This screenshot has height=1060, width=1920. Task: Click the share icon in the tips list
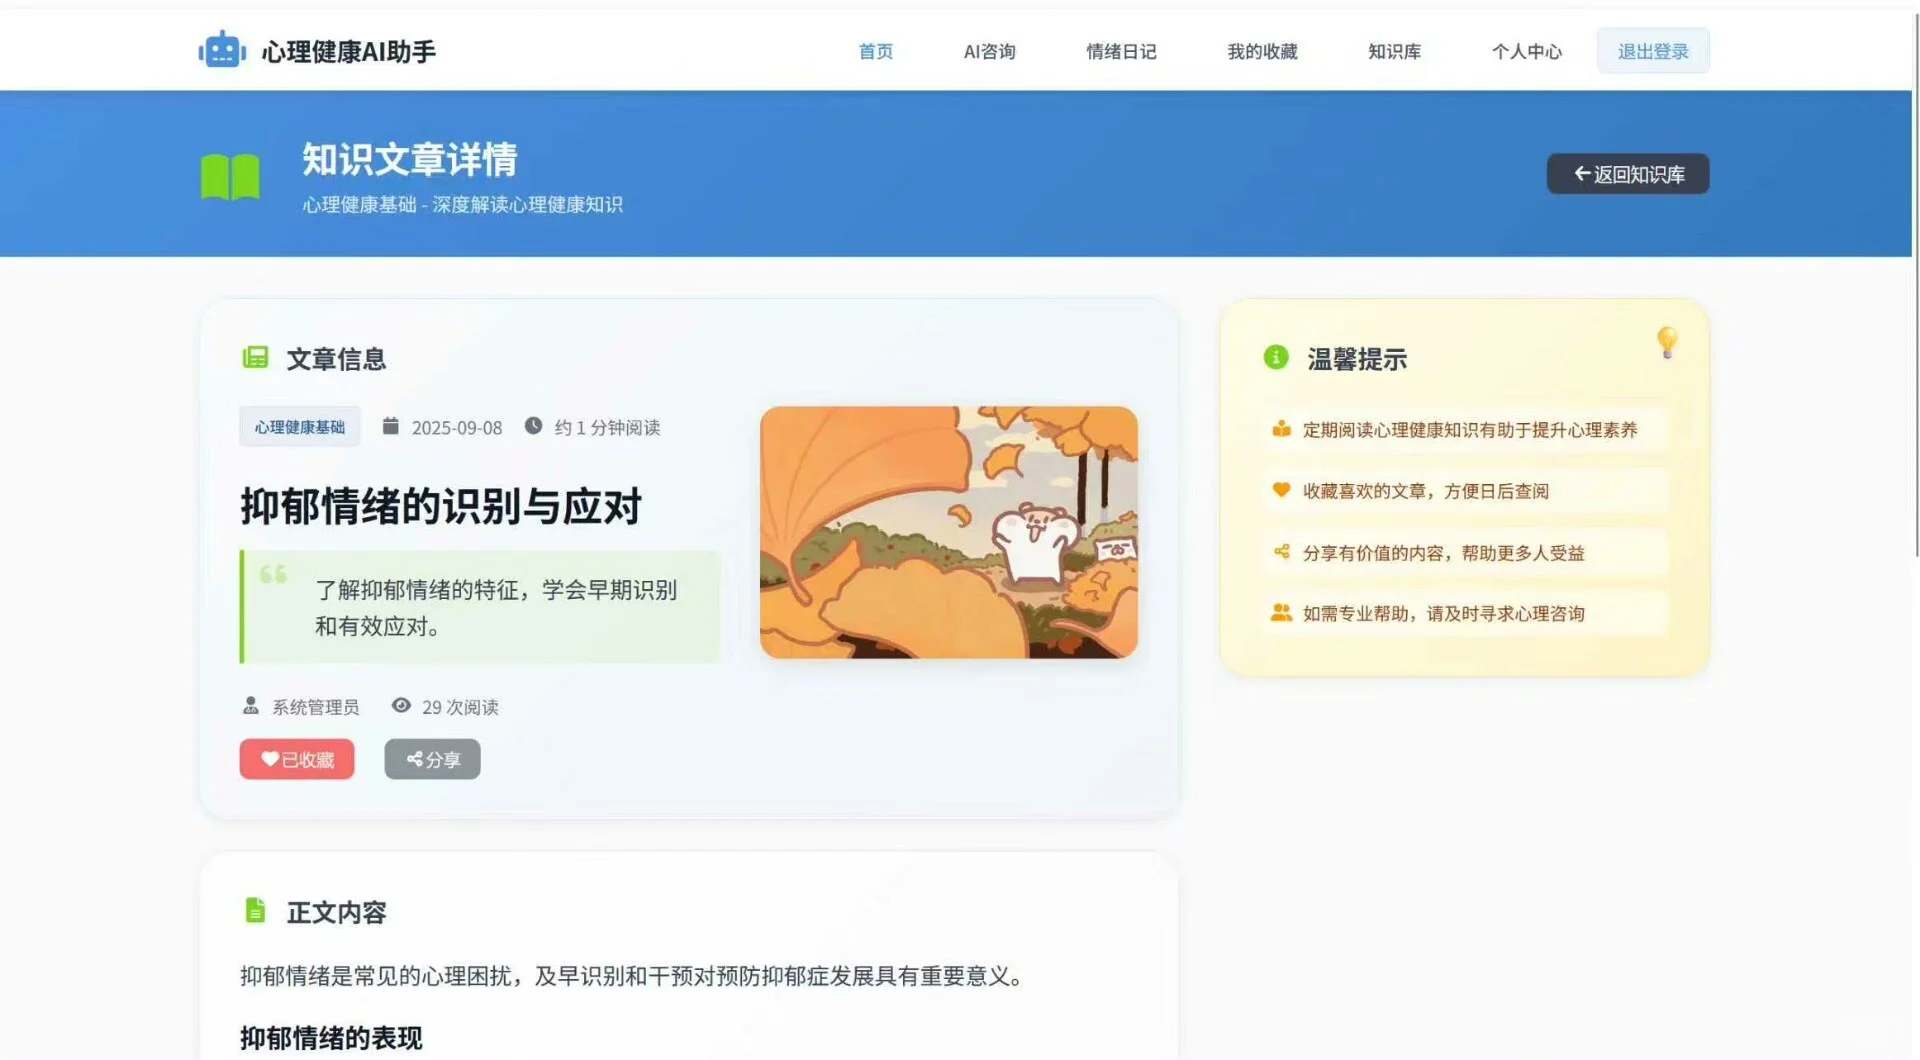(1281, 552)
